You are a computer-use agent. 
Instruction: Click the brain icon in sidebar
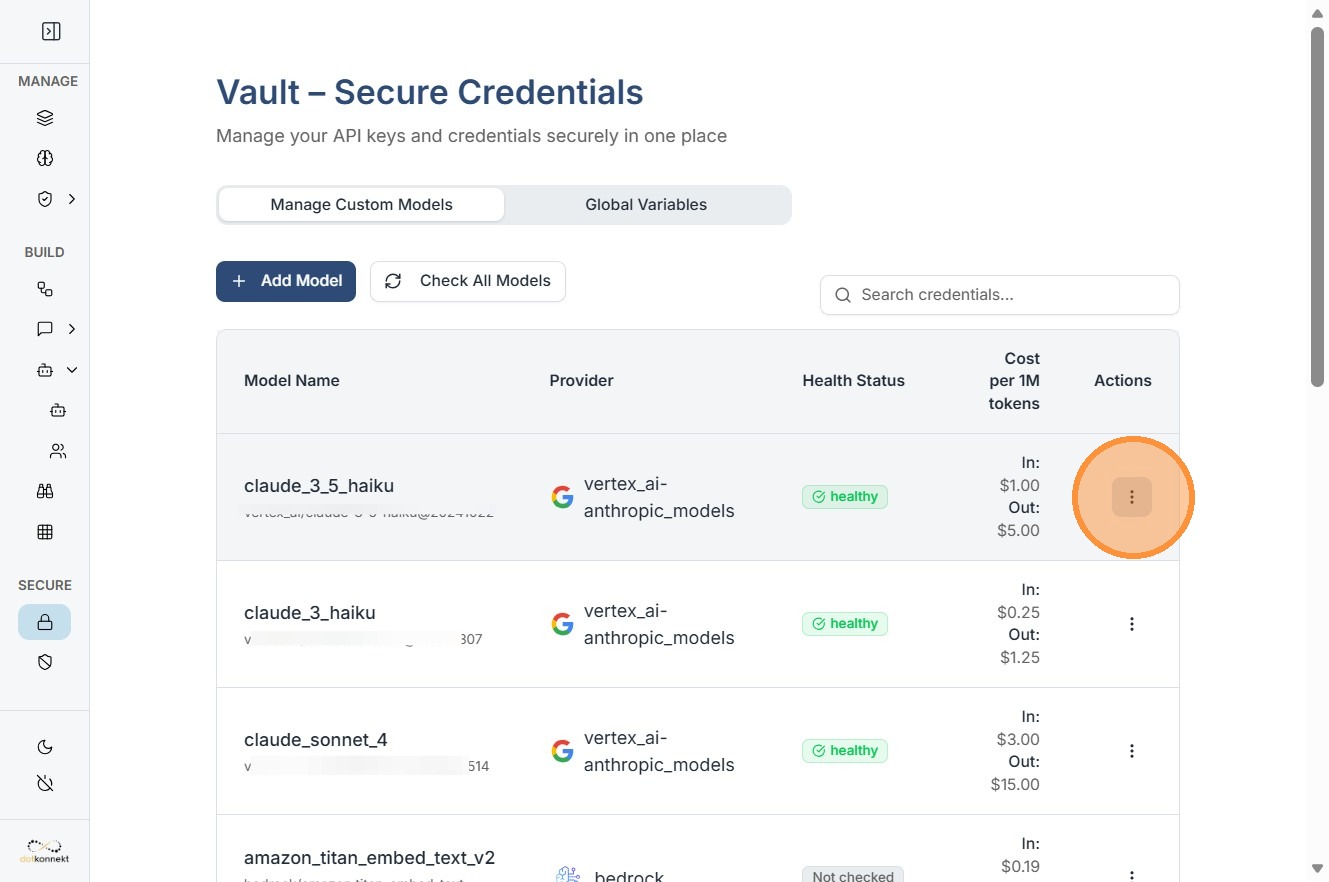(x=45, y=158)
